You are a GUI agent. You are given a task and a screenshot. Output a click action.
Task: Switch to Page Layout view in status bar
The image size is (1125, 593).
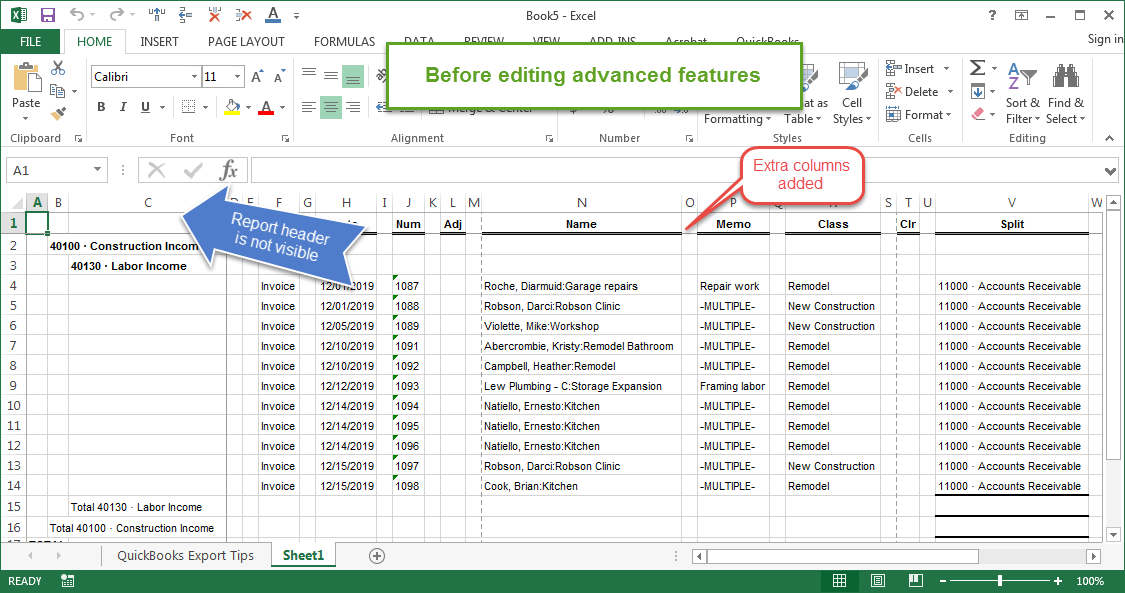point(877,580)
